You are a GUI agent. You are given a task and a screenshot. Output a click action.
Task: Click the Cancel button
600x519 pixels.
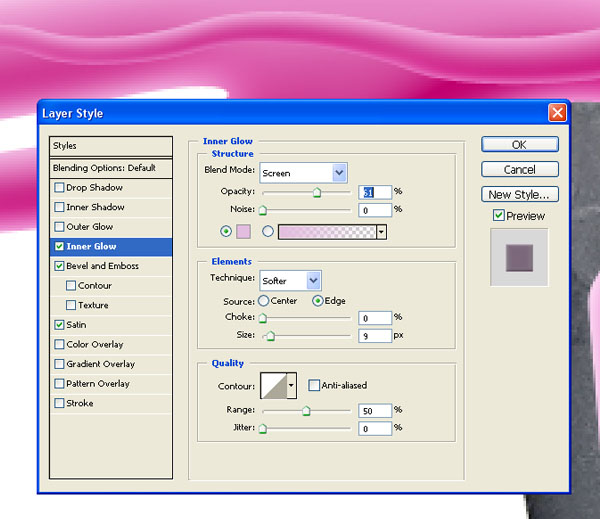point(520,169)
